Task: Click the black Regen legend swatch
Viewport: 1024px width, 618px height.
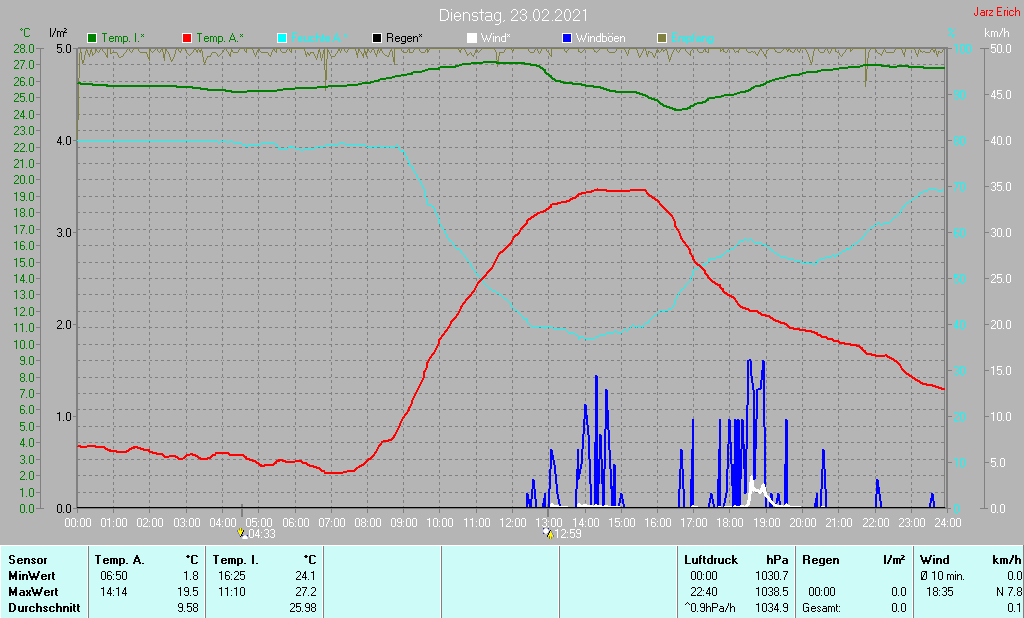Action: pos(377,39)
